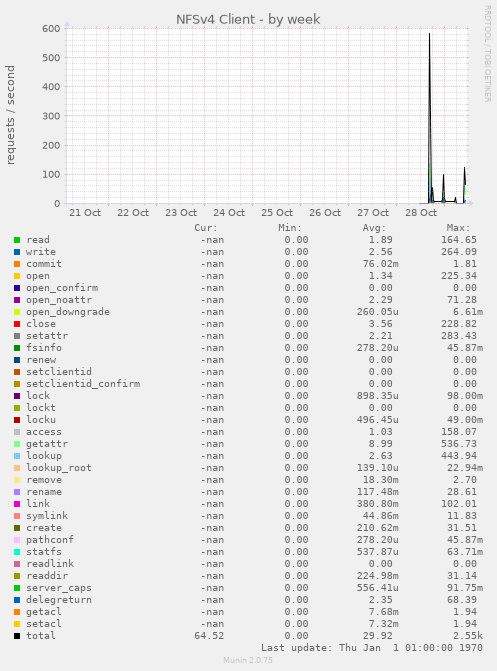Select the 'getattr' legend label
Screen dimensions: 497x671
[x=47, y=444]
